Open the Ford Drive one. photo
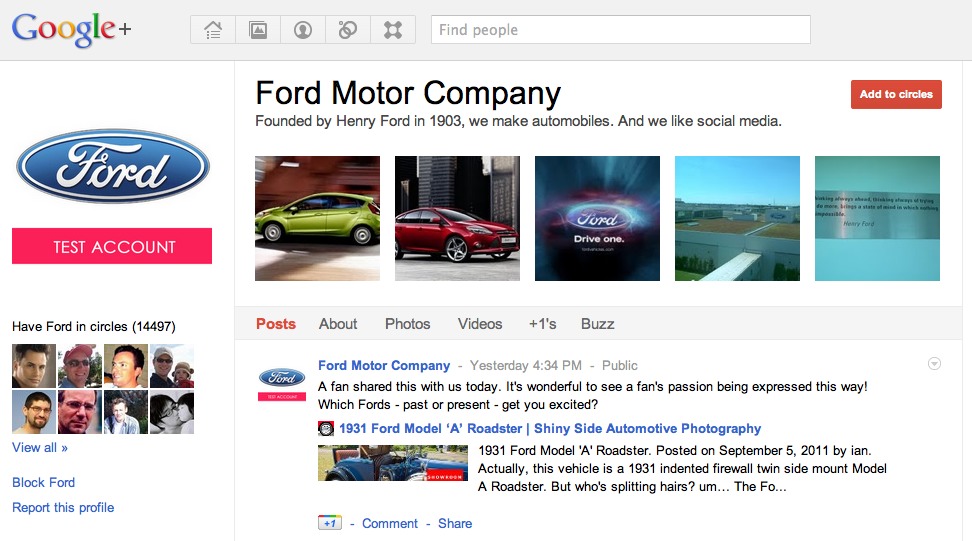 [598, 218]
